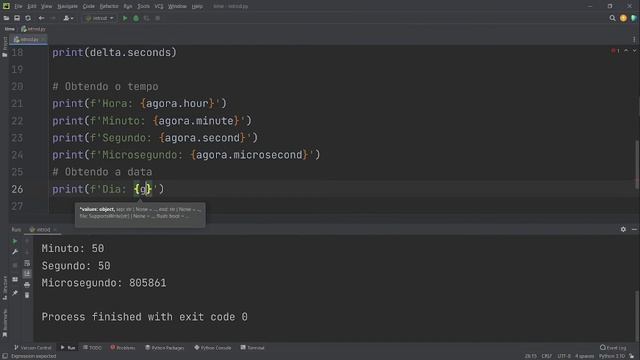Click the Search Everywhere magnifier icon
Image resolution: width=640 pixels, height=360 pixels.
tap(612, 18)
